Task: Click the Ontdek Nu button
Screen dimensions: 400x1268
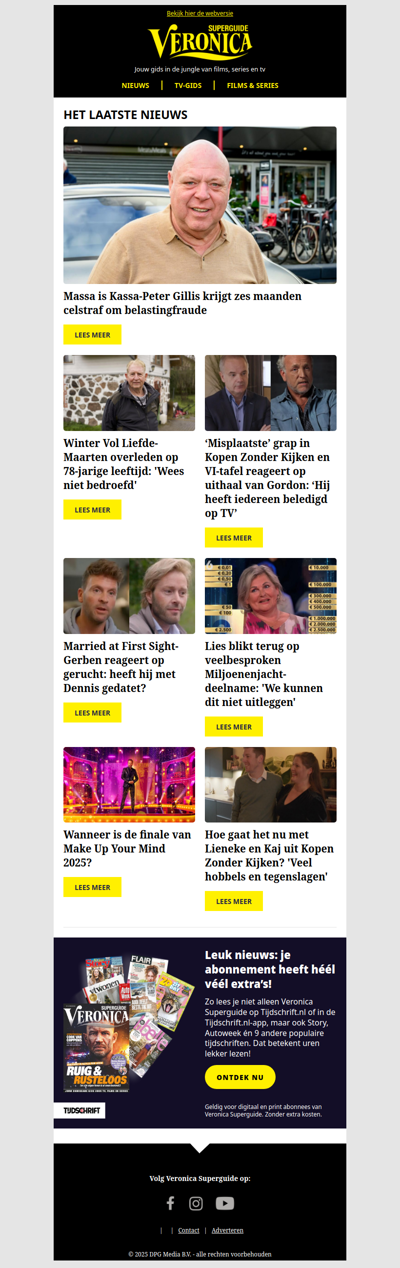Action: tap(240, 1077)
